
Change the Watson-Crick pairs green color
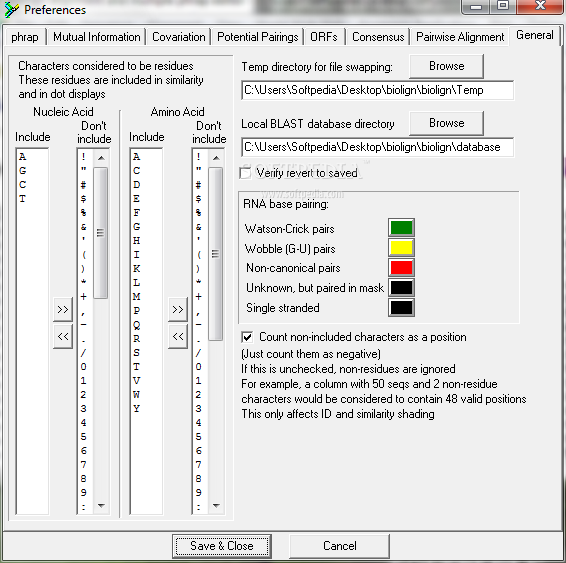[x=401, y=227]
